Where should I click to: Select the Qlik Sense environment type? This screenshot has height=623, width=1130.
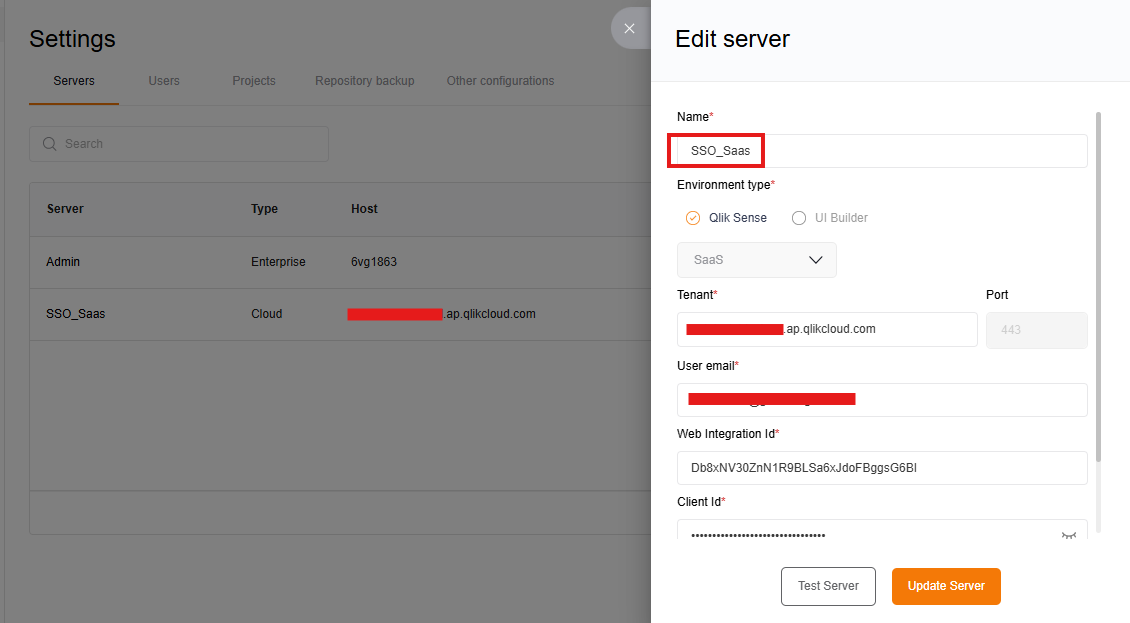pyautogui.click(x=693, y=217)
